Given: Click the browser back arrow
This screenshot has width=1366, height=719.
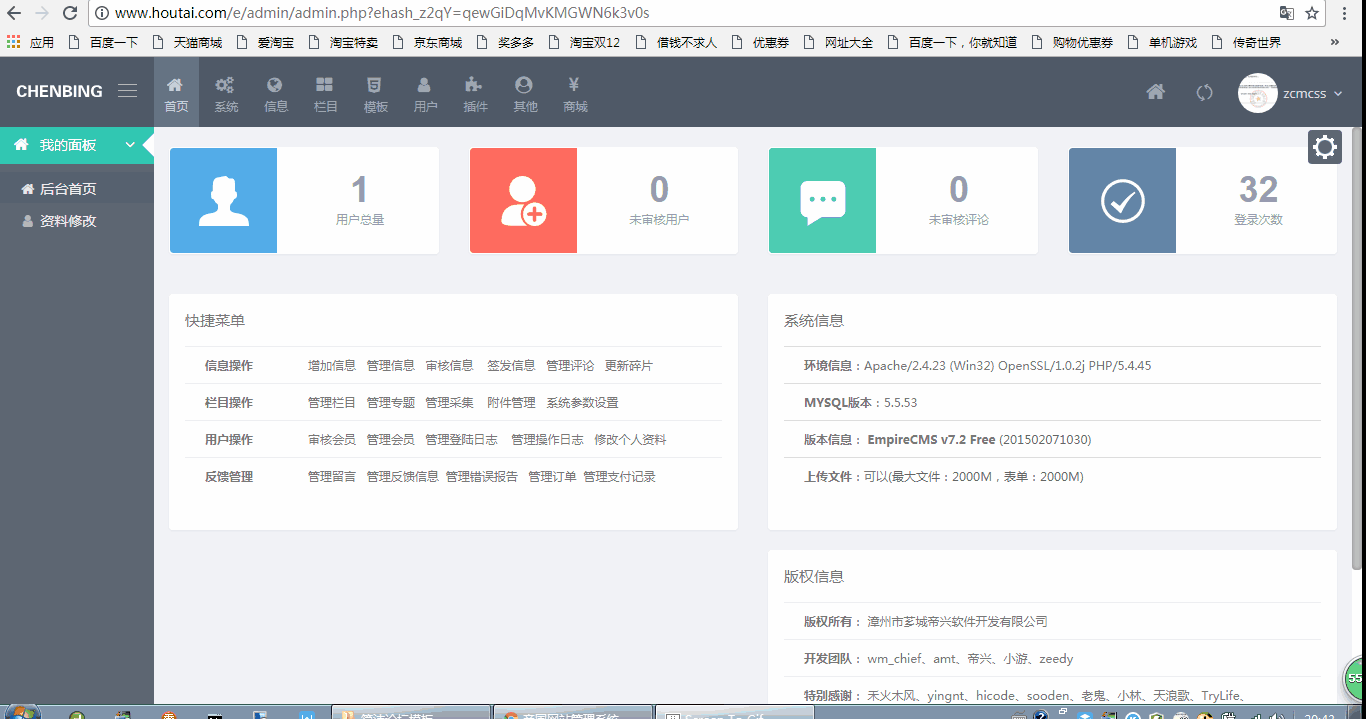Looking at the screenshot, I should tap(14, 13).
